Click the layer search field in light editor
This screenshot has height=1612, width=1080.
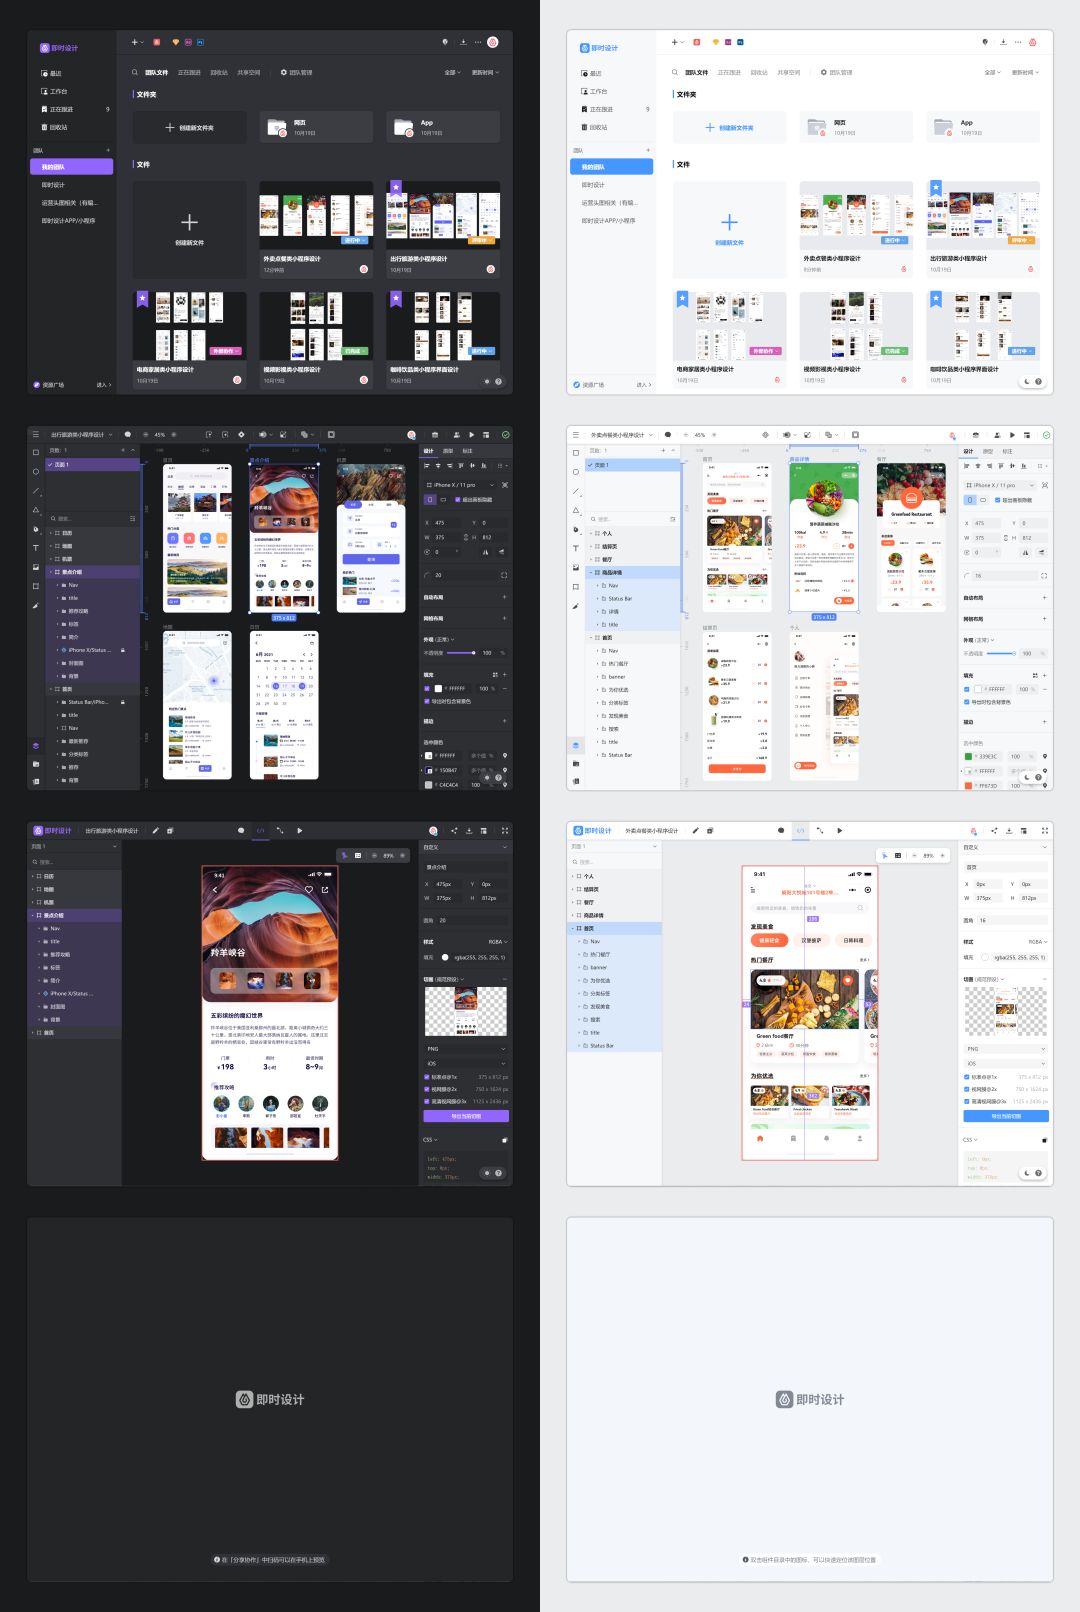(632, 519)
